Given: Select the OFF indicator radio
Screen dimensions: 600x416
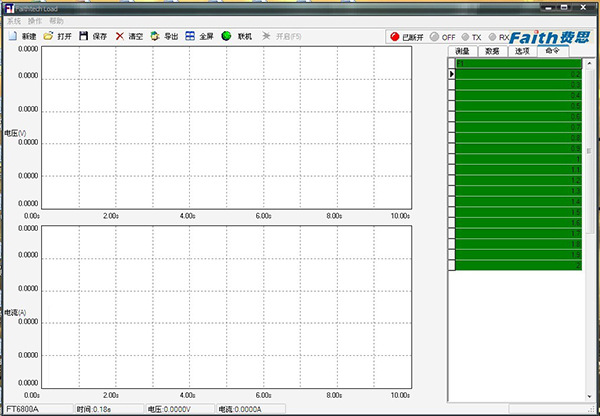Looking at the screenshot, I should click(x=435, y=37).
